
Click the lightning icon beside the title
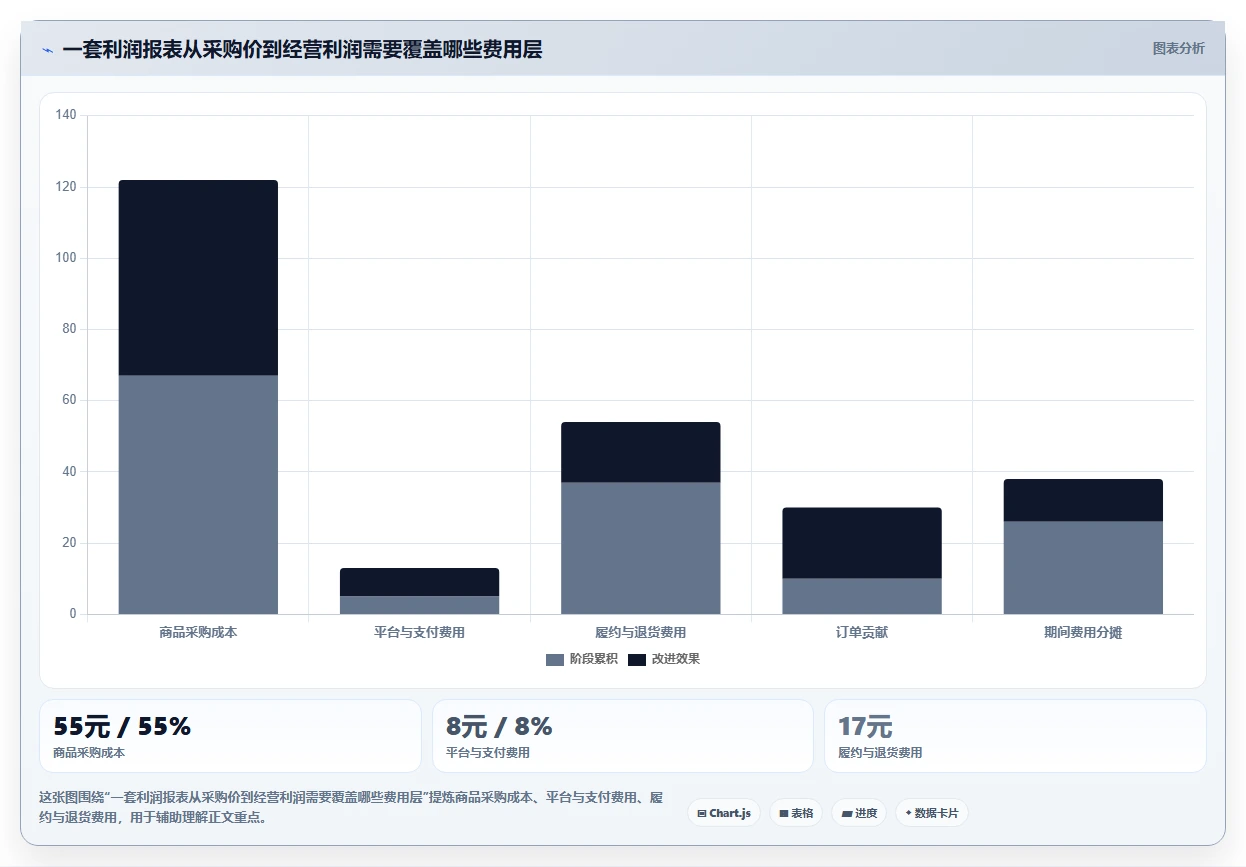point(47,49)
